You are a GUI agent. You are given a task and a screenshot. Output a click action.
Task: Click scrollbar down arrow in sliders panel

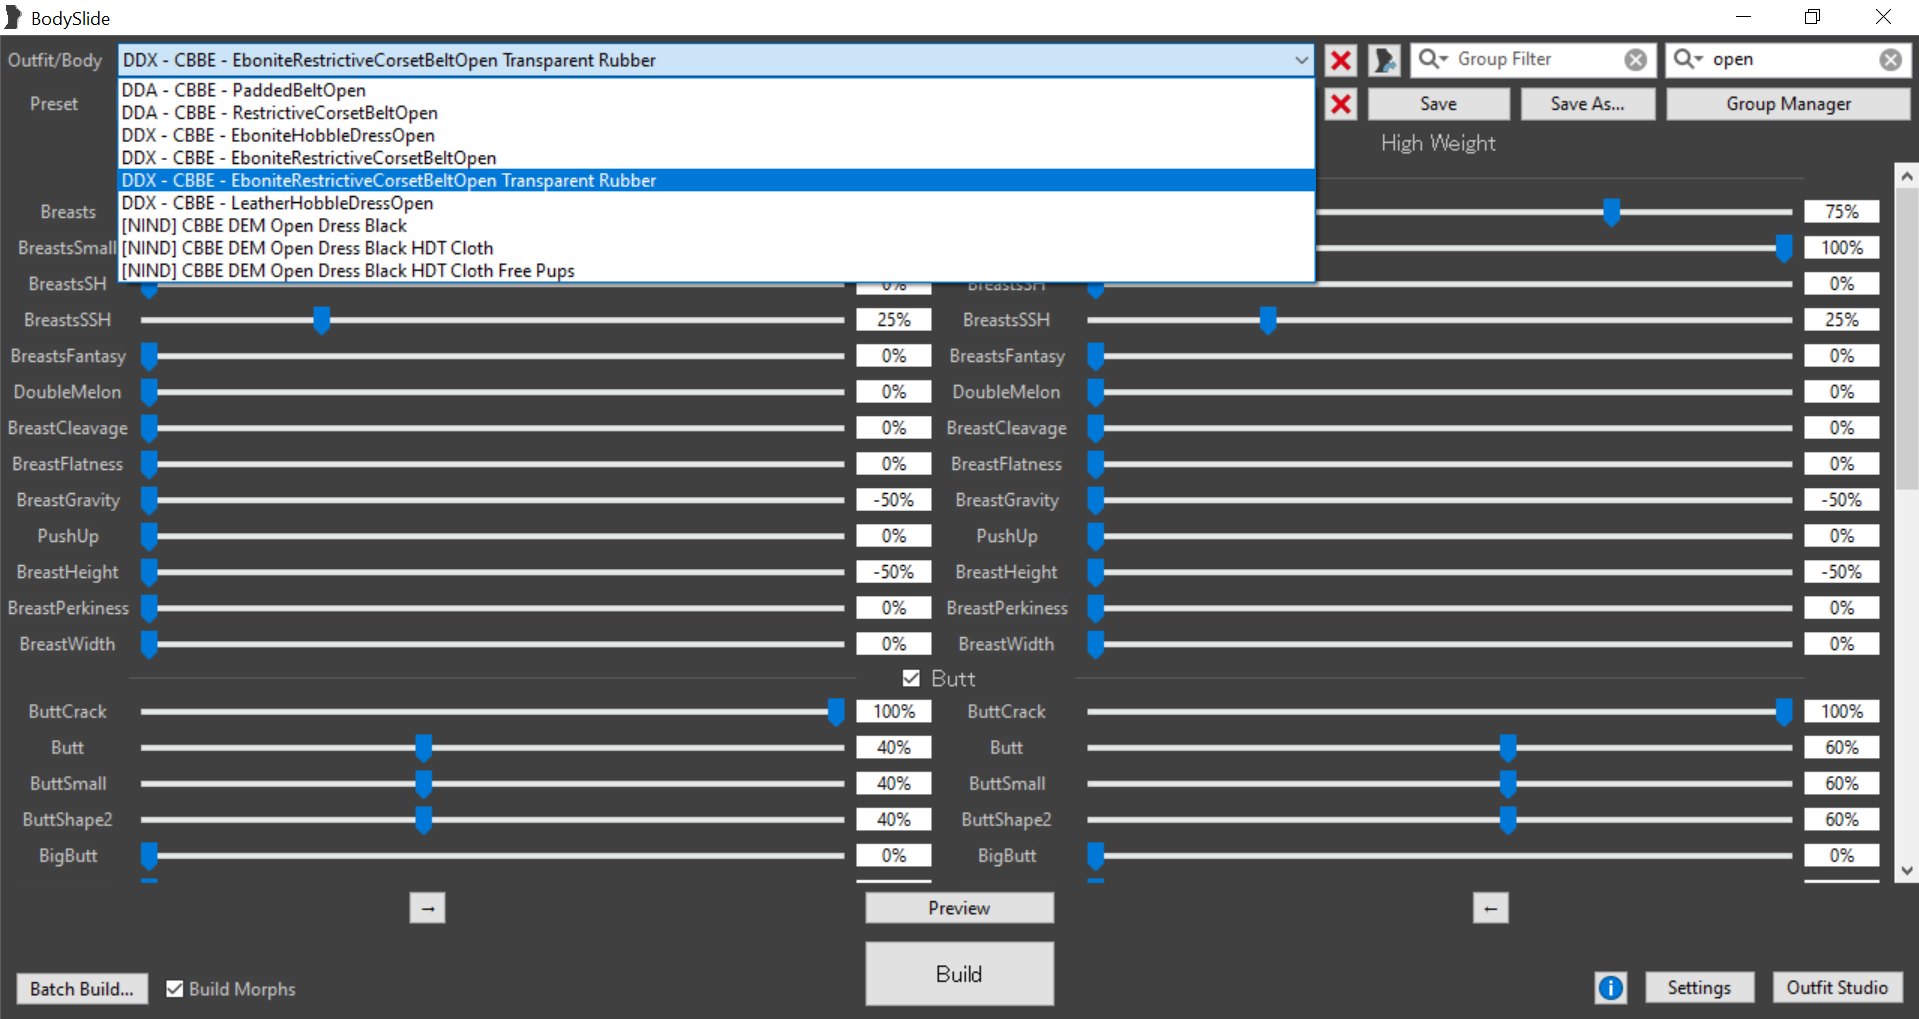point(1907,871)
